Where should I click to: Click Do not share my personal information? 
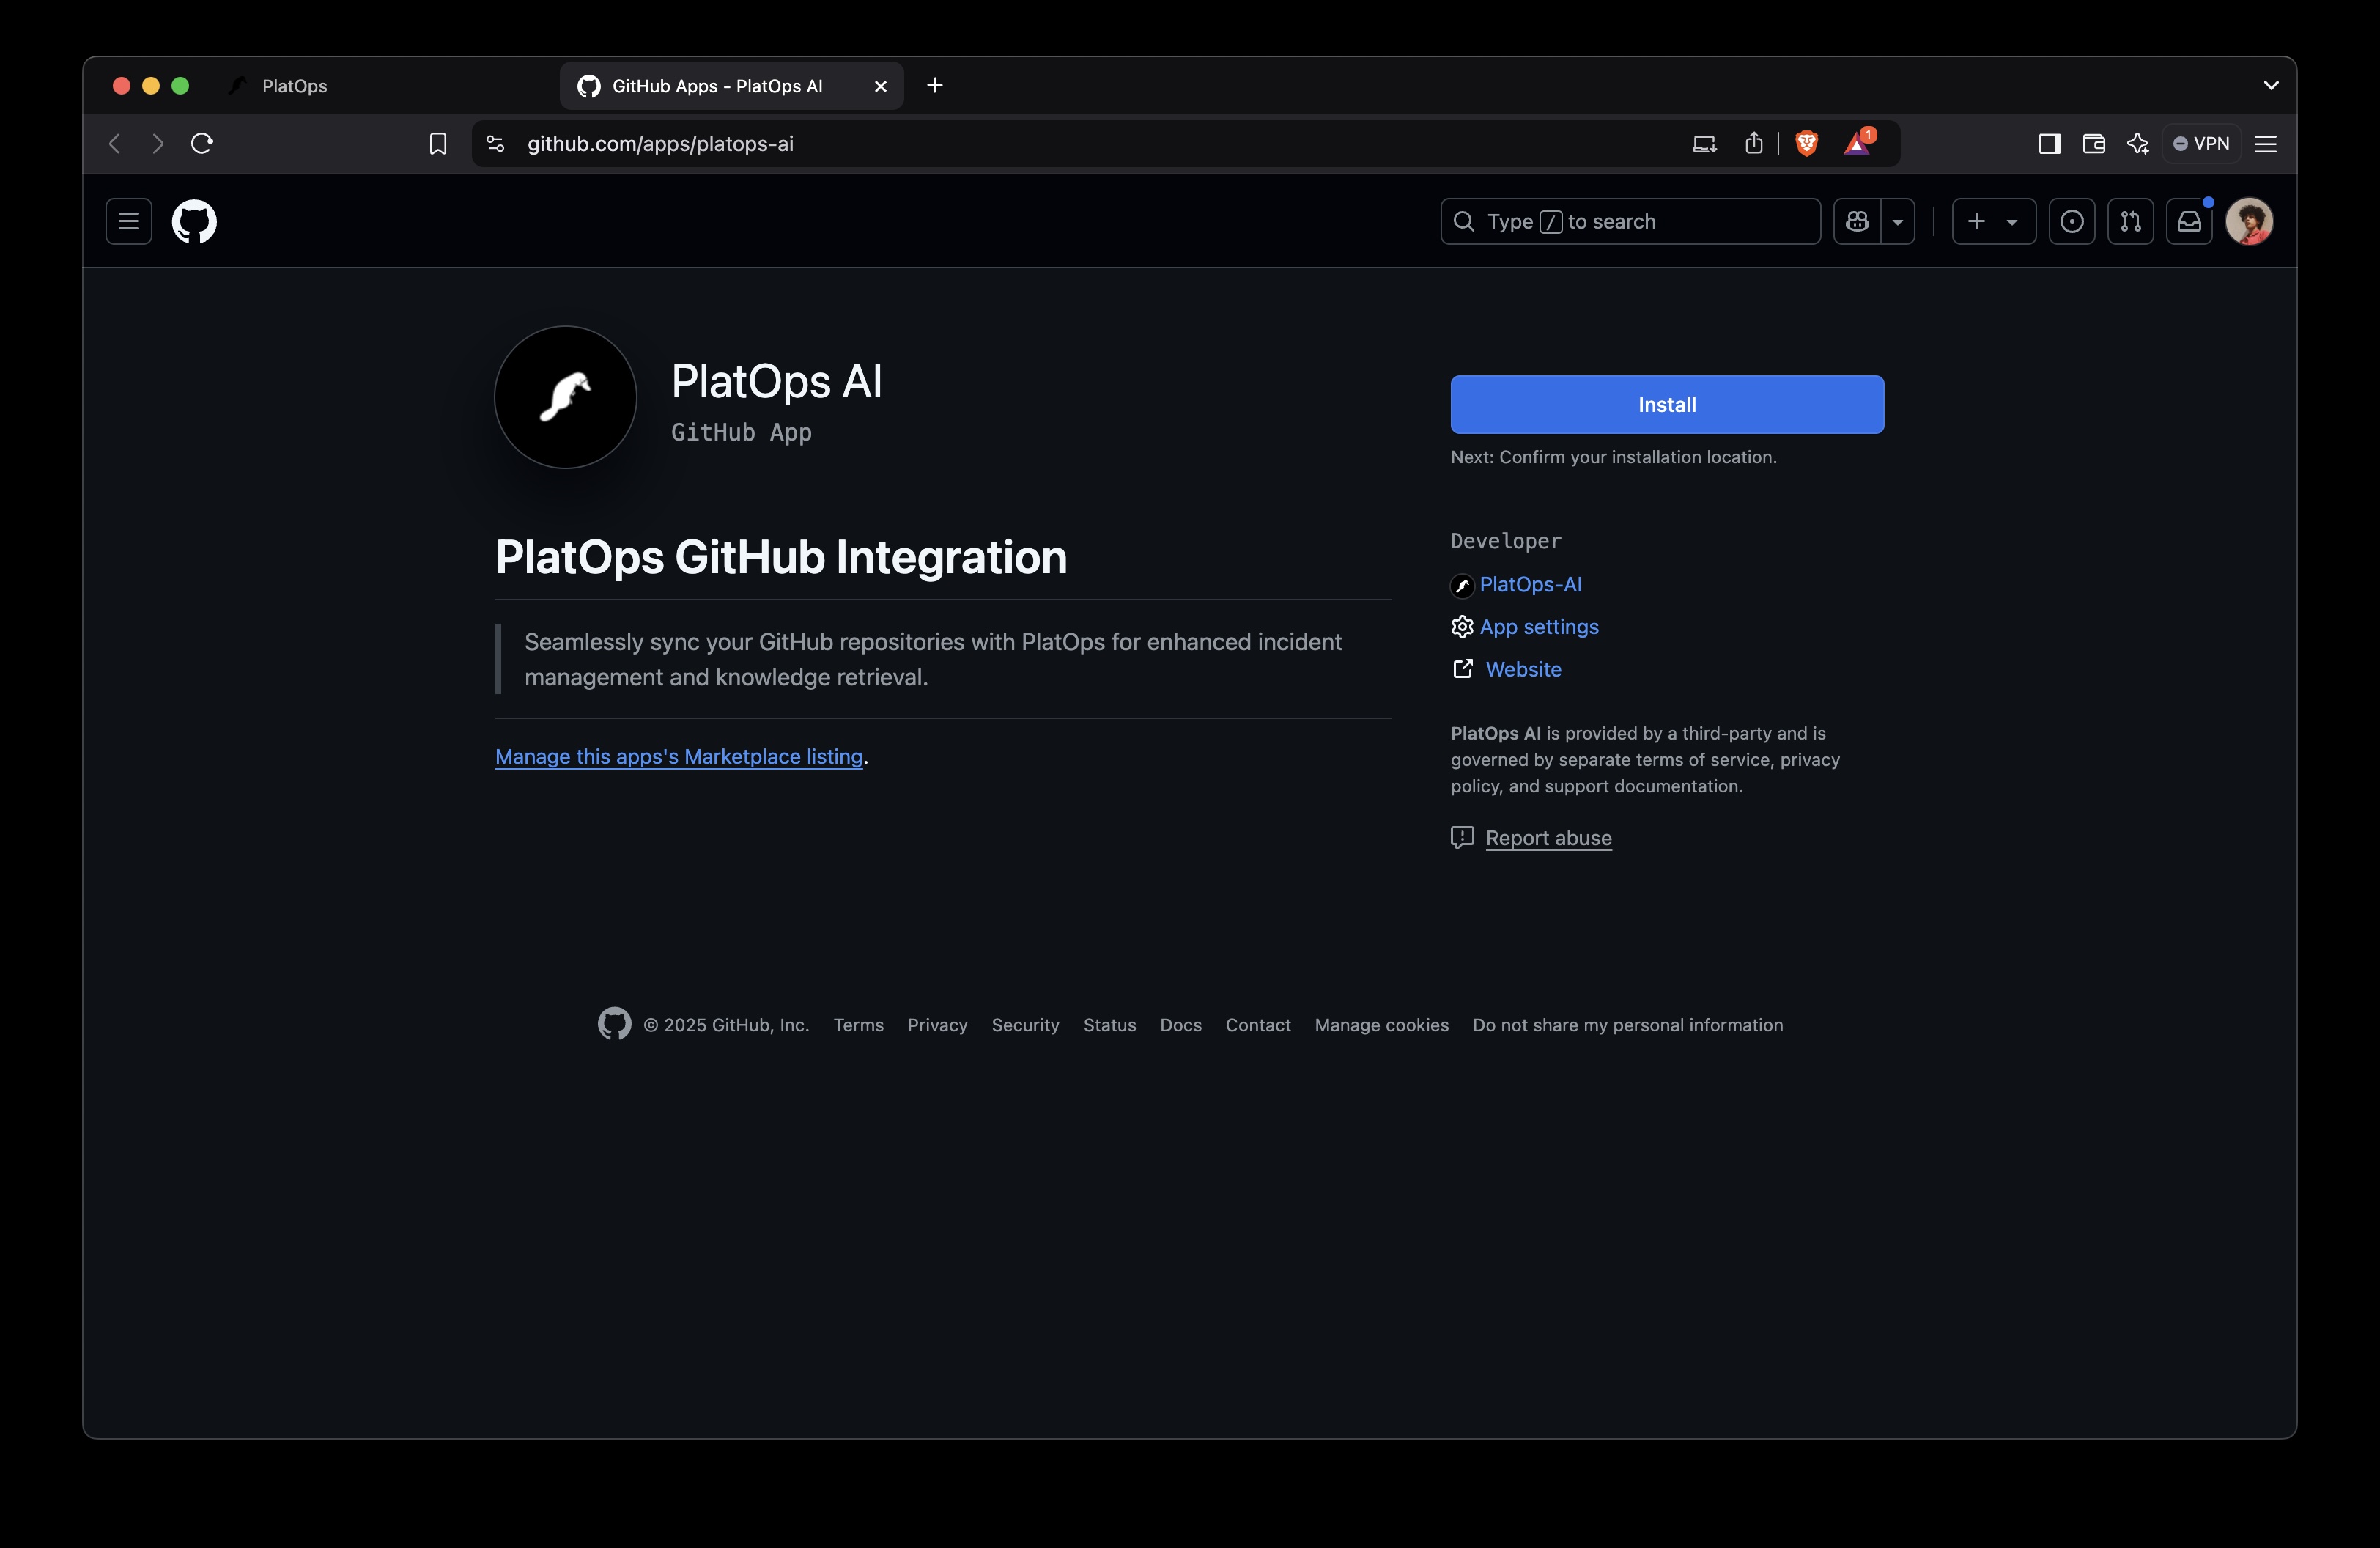pos(1627,1025)
